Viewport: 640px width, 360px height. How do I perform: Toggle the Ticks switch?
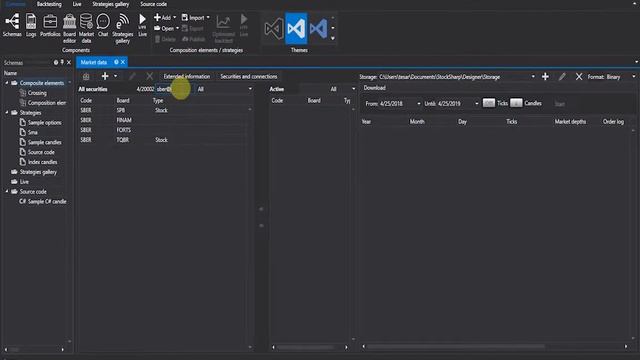click(x=489, y=103)
